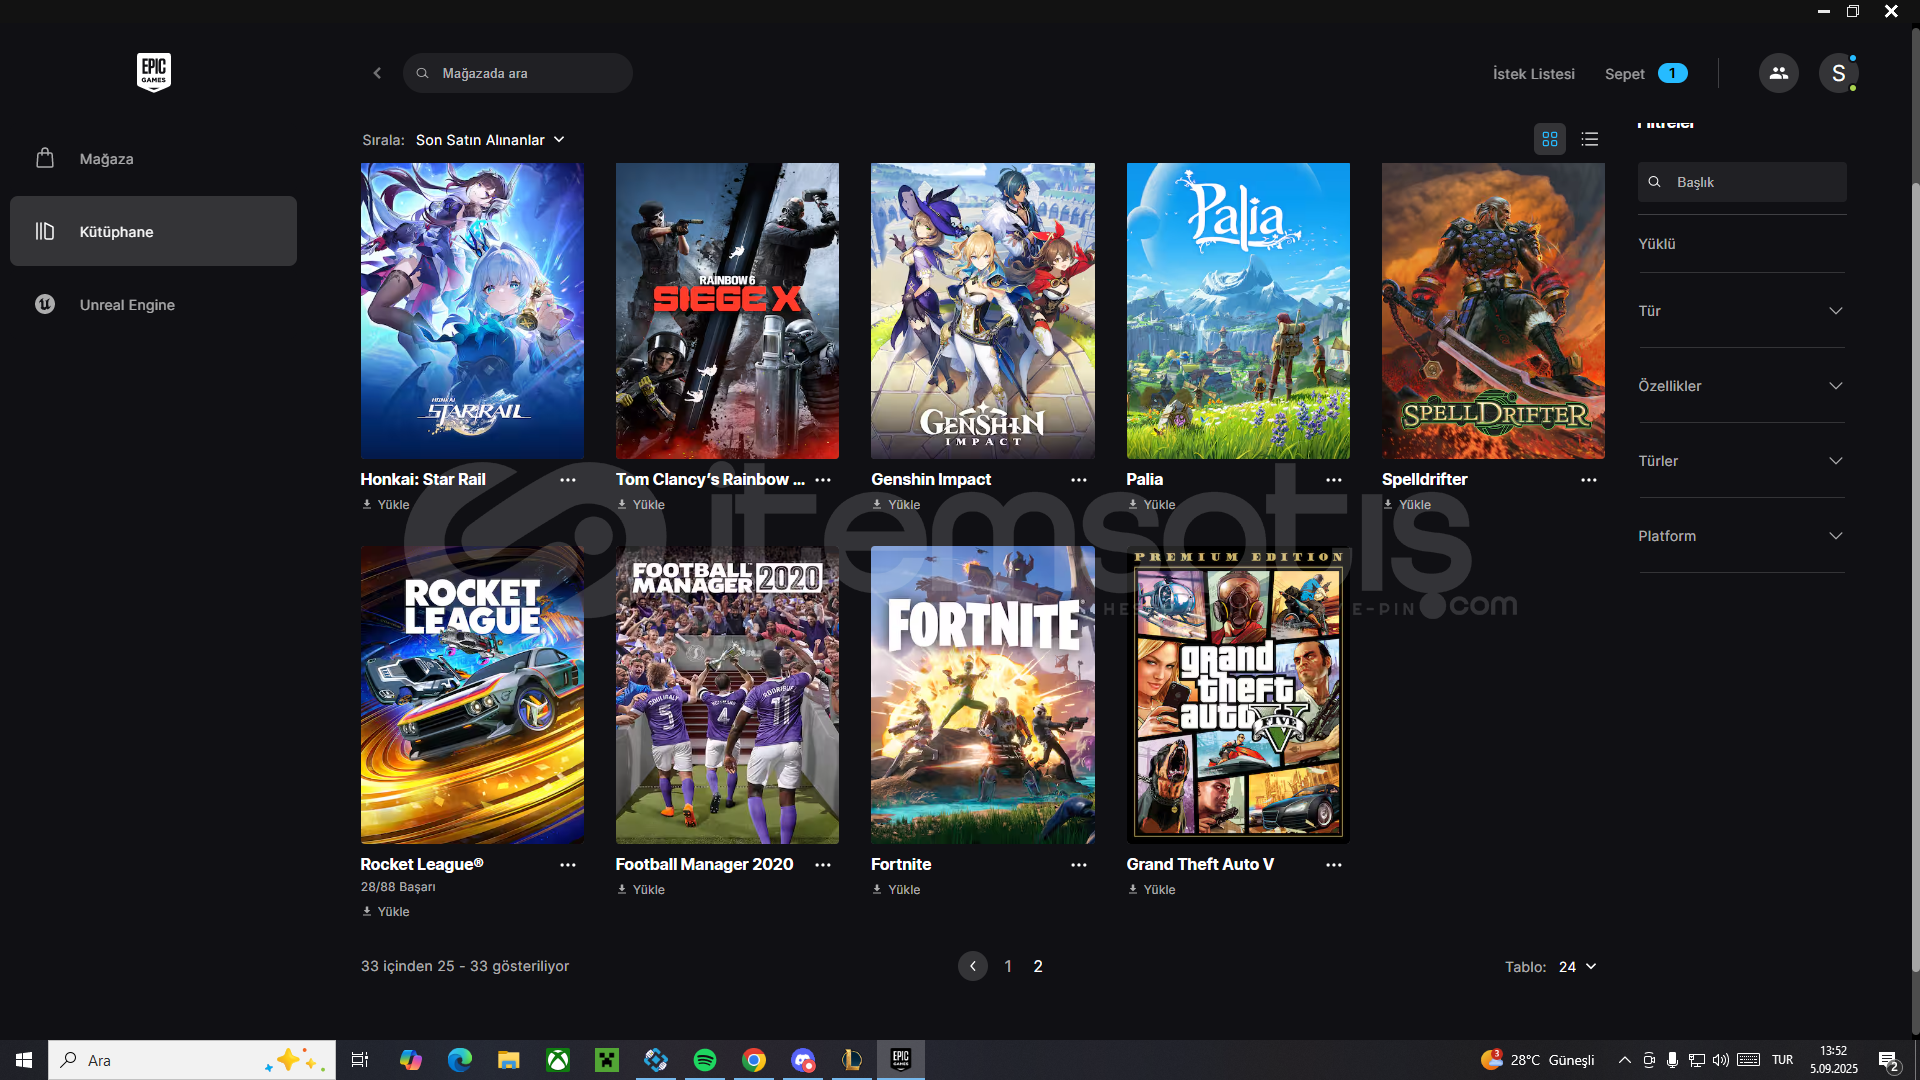Select page 2 in pagination
The height and width of the screenshot is (1080, 1920).
[1038, 966]
